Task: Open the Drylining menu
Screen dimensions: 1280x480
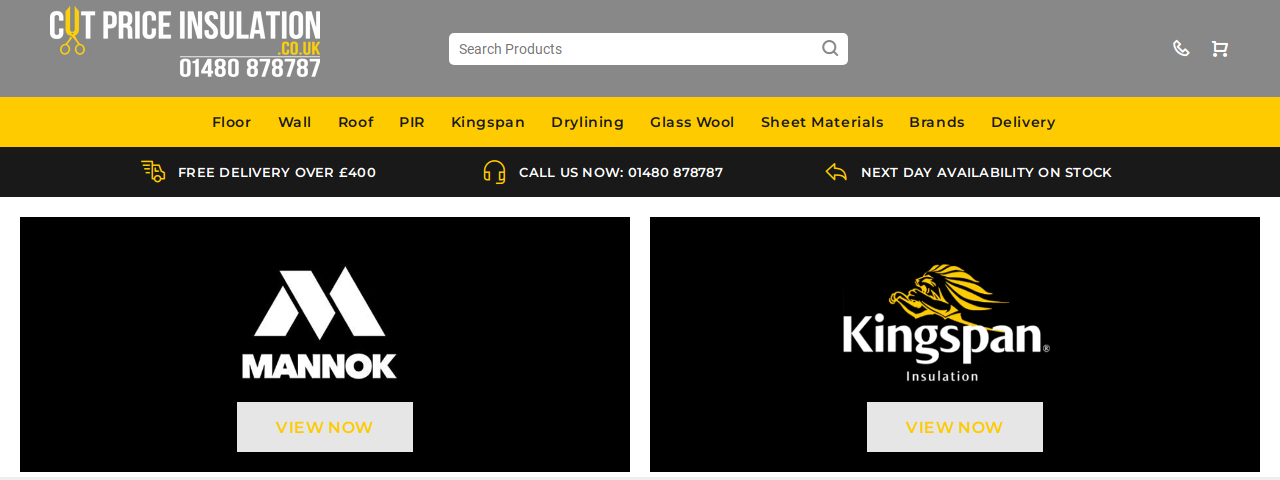Action: [x=587, y=122]
